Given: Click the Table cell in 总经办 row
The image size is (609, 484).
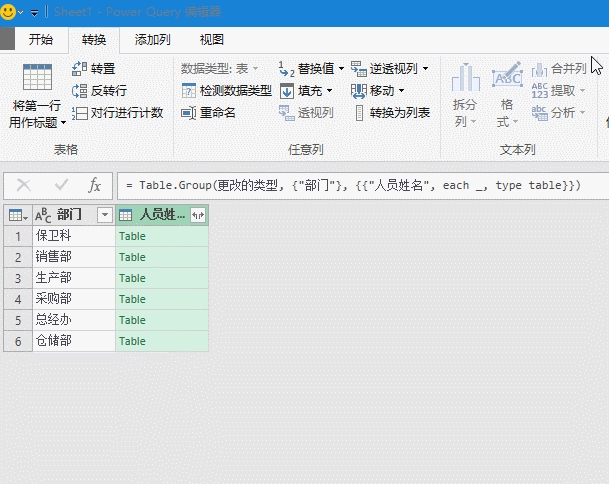Looking at the screenshot, I should click(162, 320).
